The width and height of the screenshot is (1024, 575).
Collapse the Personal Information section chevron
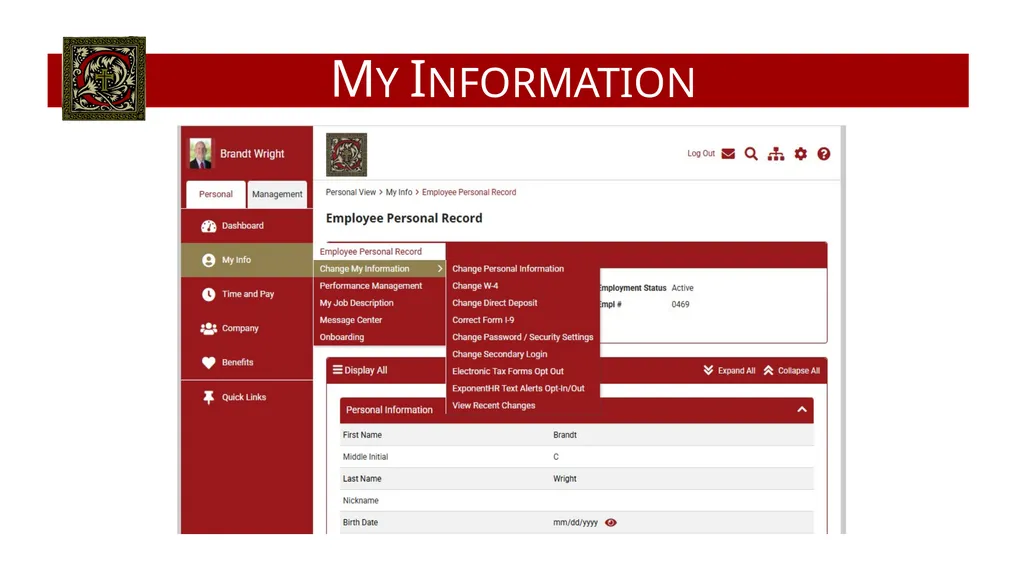[x=802, y=410]
